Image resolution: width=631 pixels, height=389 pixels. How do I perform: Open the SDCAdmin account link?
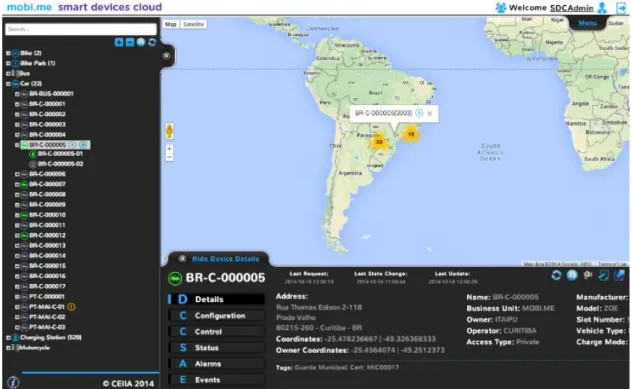(x=571, y=8)
